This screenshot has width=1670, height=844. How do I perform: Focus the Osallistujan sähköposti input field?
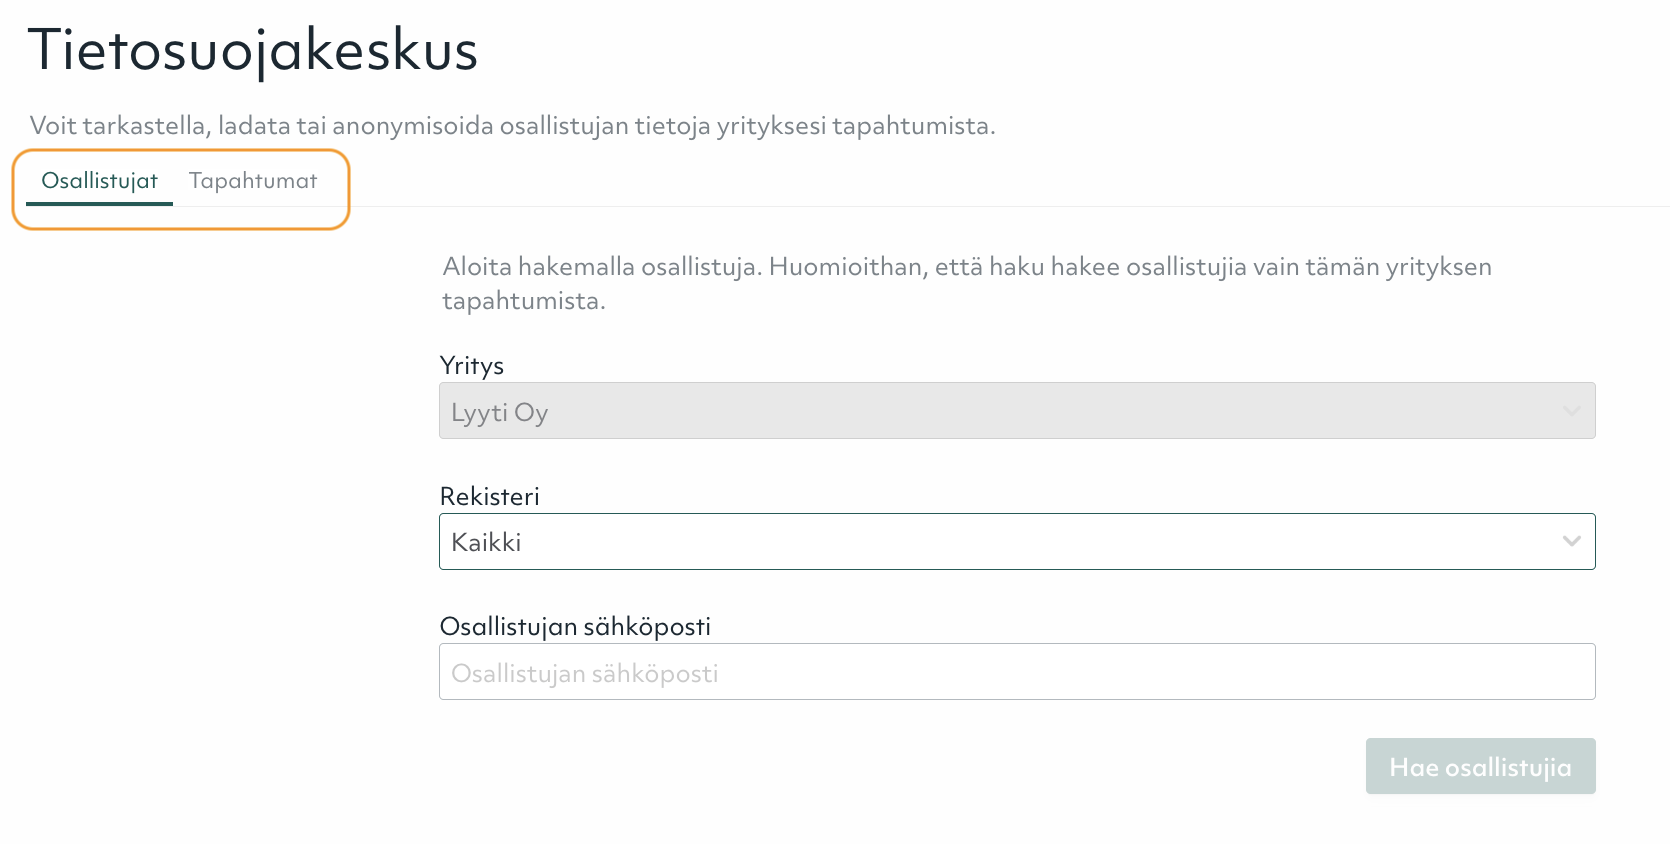(x=1016, y=672)
